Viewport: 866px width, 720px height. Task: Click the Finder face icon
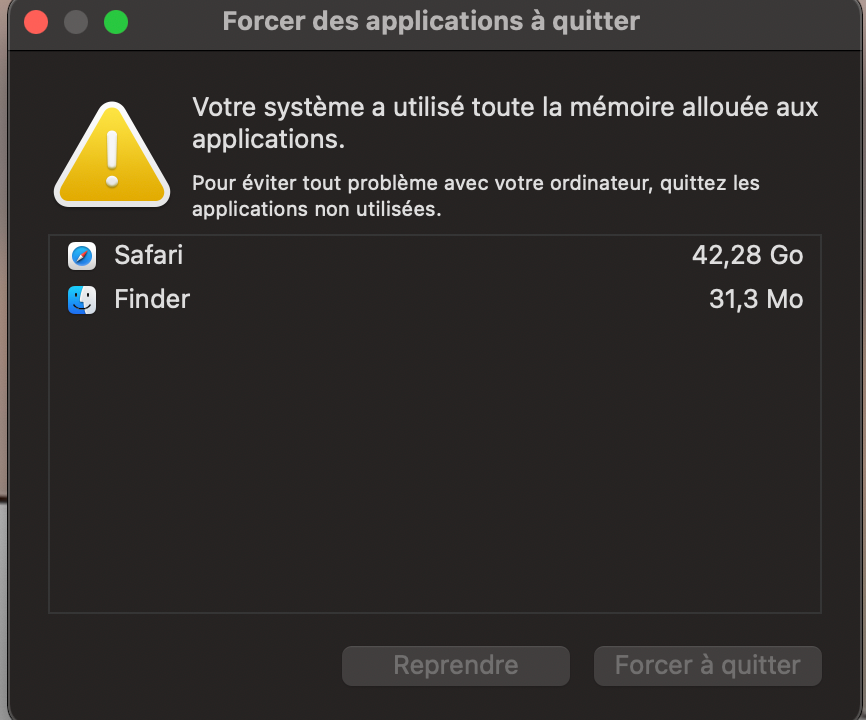(x=82, y=300)
